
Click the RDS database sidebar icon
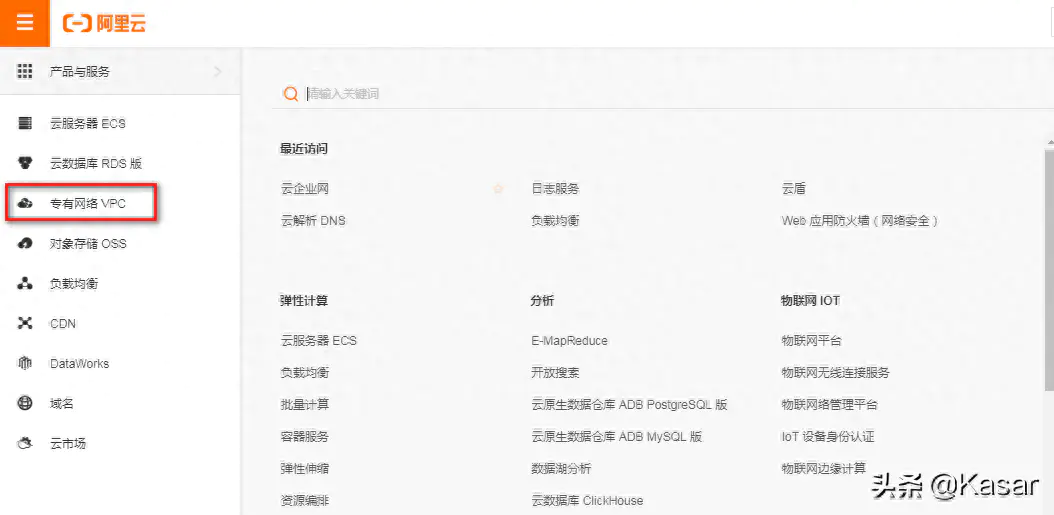pyautogui.click(x=26, y=163)
